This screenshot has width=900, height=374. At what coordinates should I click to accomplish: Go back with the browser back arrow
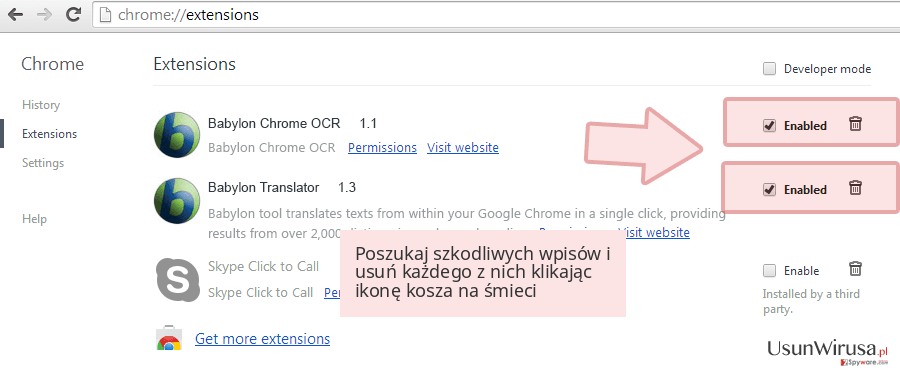(x=15, y=15)
